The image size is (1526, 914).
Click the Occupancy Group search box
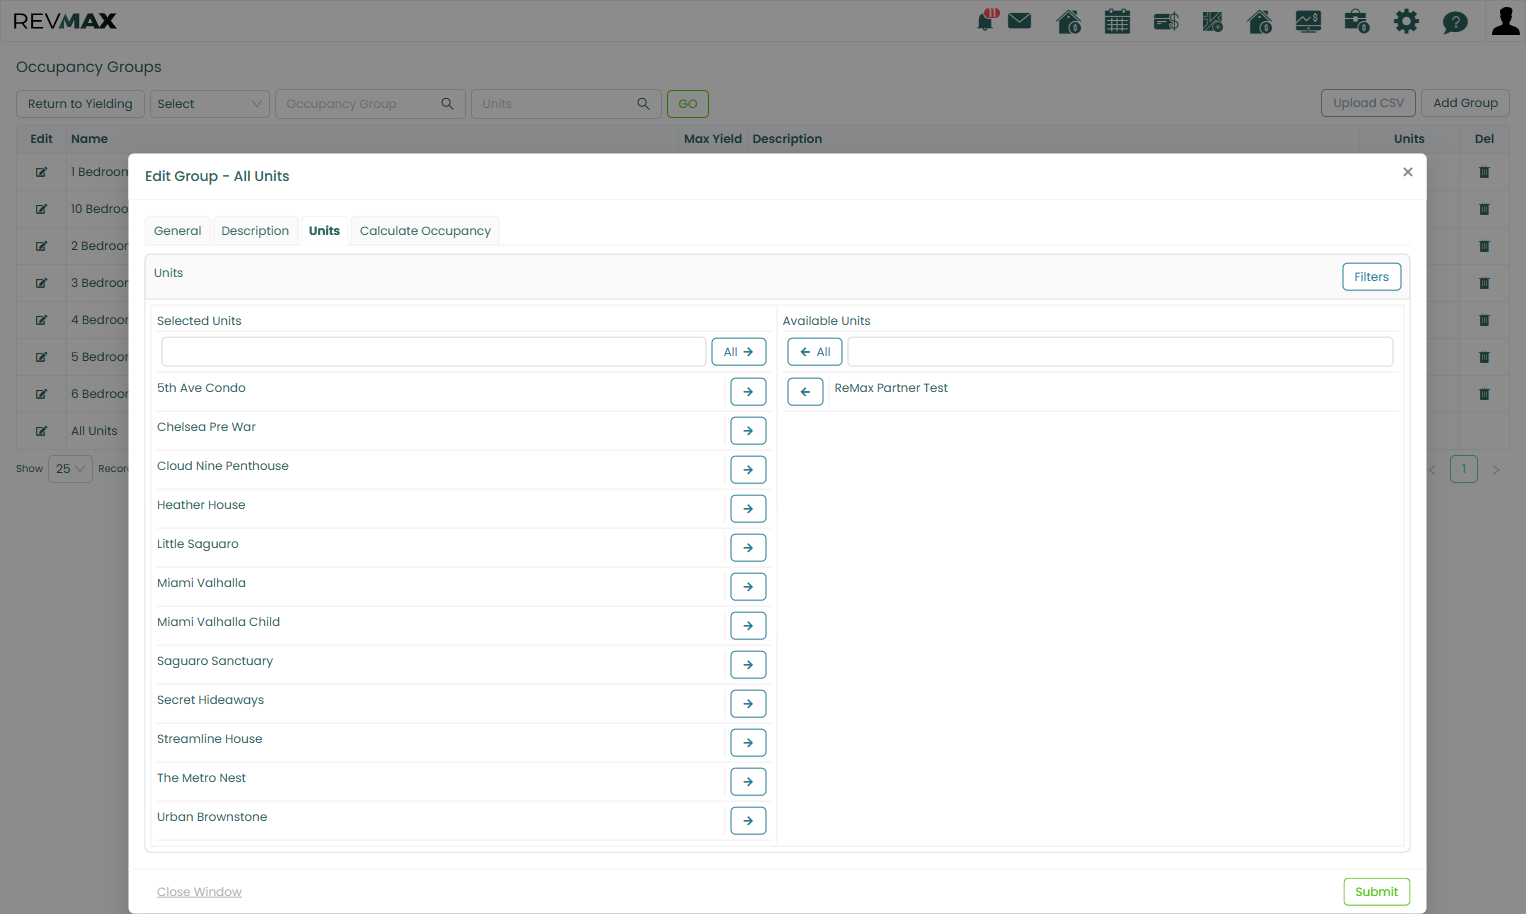(x=370, y=104)
